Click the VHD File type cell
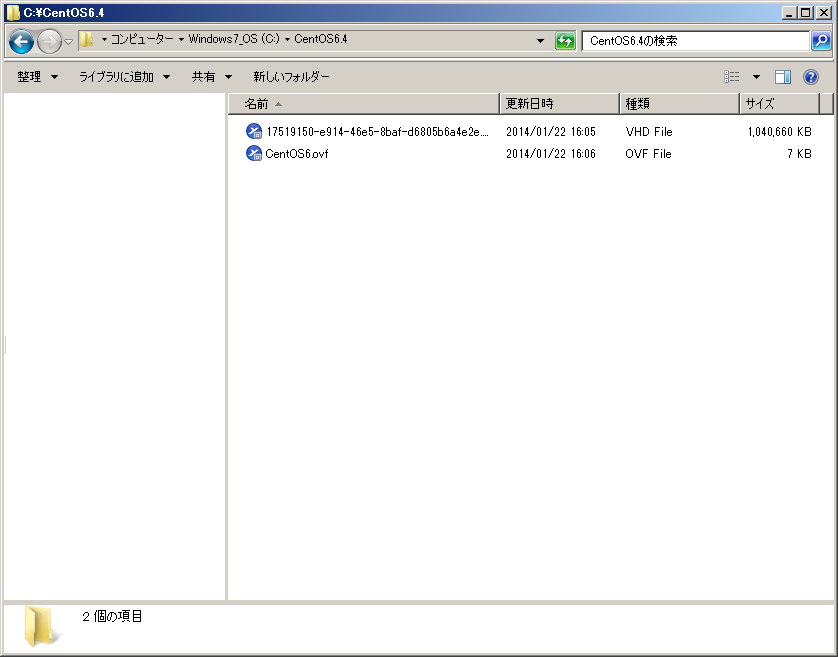The width and height of the screenshot is (838, 657). (649, 132)
